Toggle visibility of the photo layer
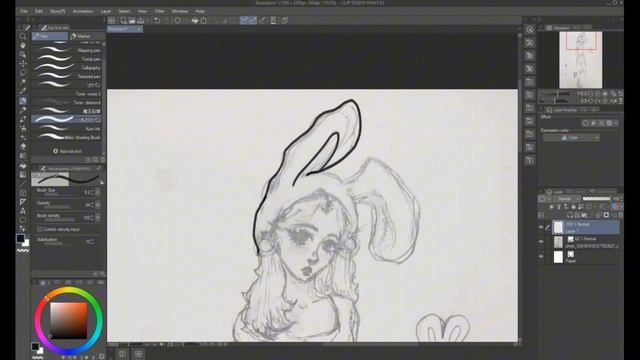This screenshot has width=640, height=360. pos(541,242)
